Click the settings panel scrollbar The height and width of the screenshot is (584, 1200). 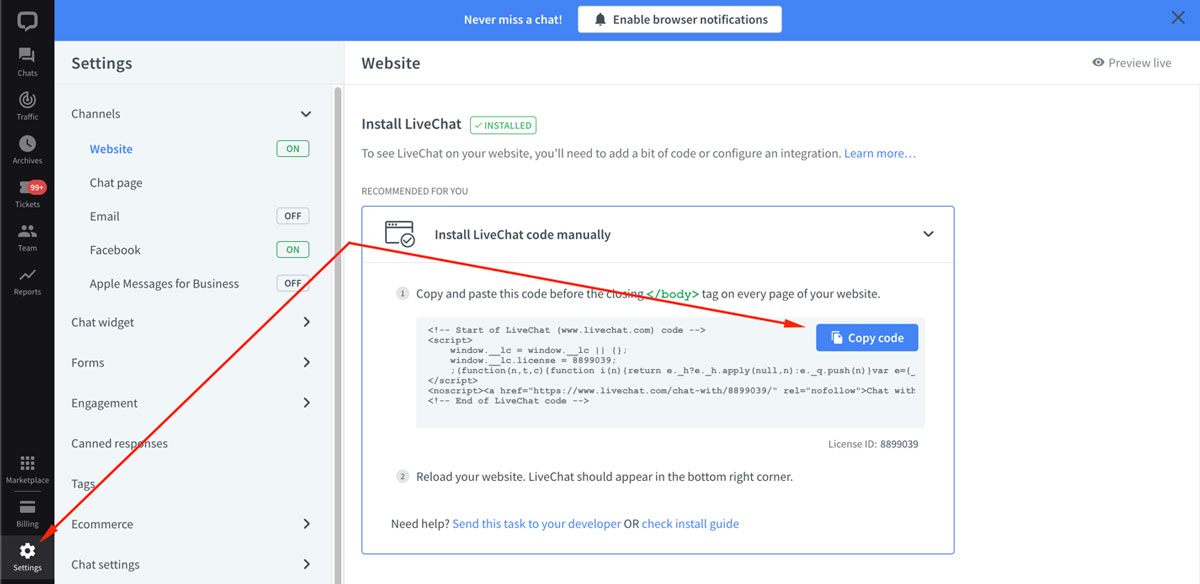coord(338,334)
